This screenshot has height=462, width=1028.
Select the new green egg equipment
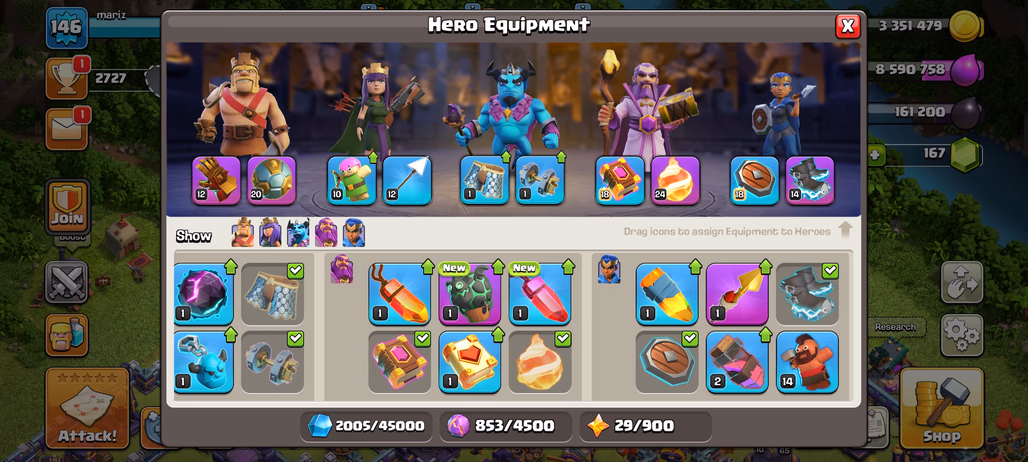click(469, 294)
